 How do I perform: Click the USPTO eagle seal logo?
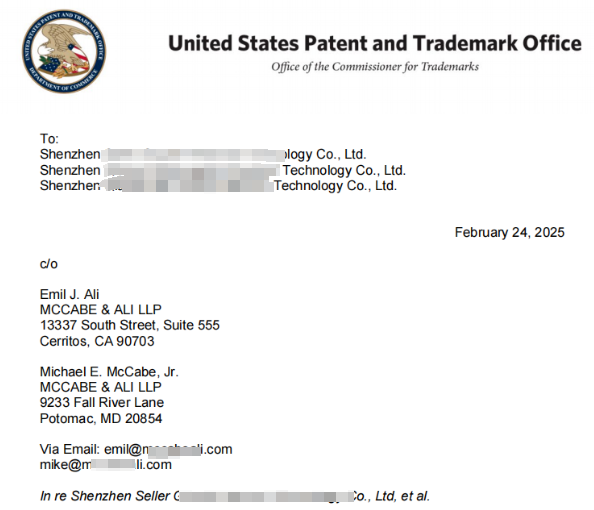pyautogui.click(x=64, y=51)
